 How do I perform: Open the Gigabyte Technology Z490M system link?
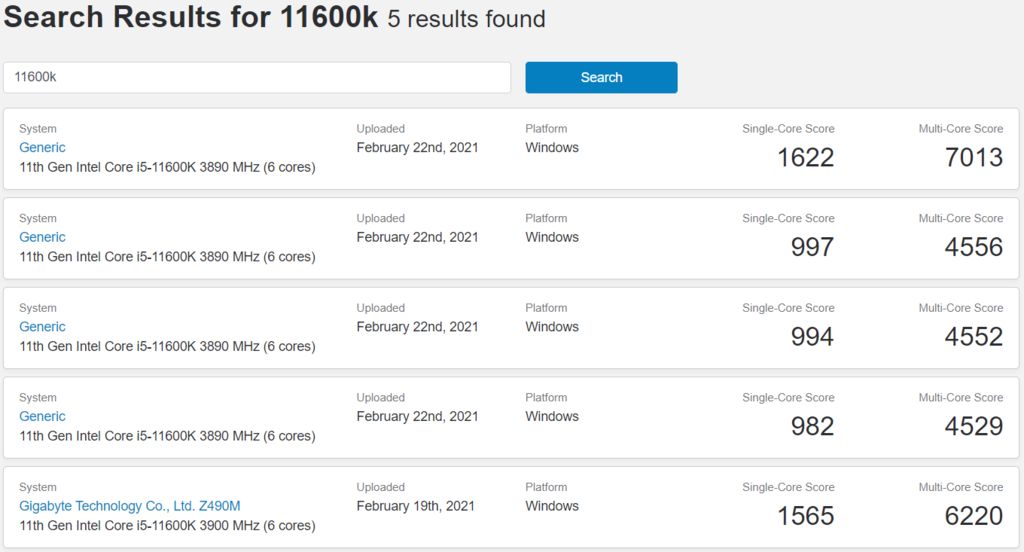tap(130, 506)
